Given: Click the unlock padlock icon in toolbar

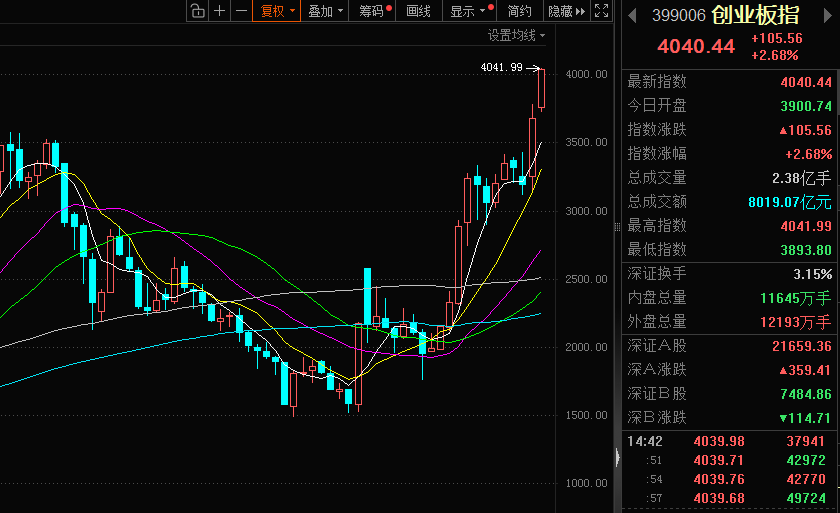Looking at the screenshot, I should [198, 11].
